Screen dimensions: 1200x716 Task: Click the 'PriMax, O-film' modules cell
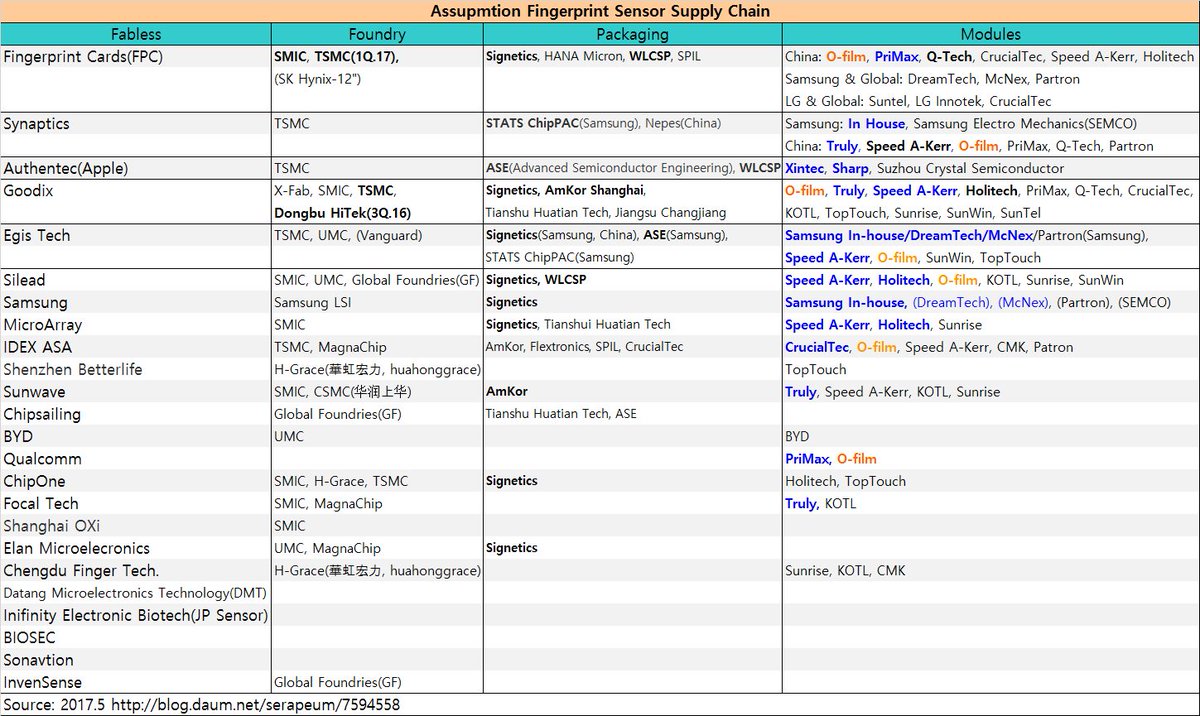pyautogui.click(x=830, y=459)
